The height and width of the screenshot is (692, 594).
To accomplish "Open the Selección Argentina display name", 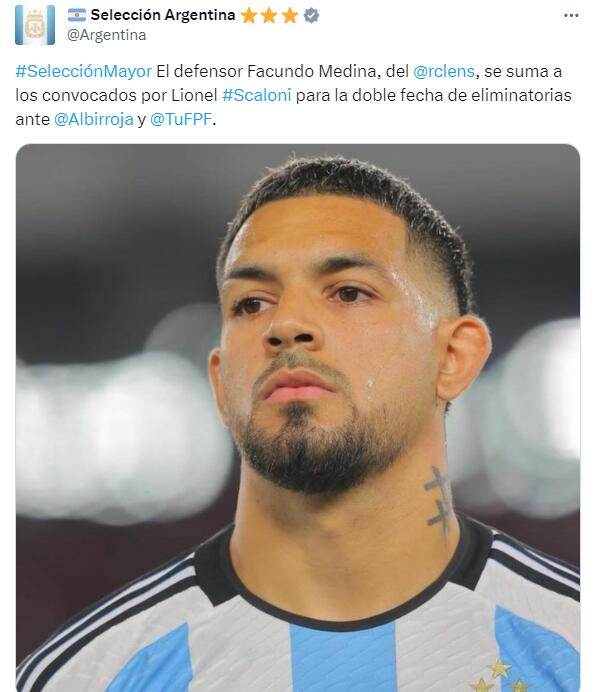I will (x=163, y=15).
